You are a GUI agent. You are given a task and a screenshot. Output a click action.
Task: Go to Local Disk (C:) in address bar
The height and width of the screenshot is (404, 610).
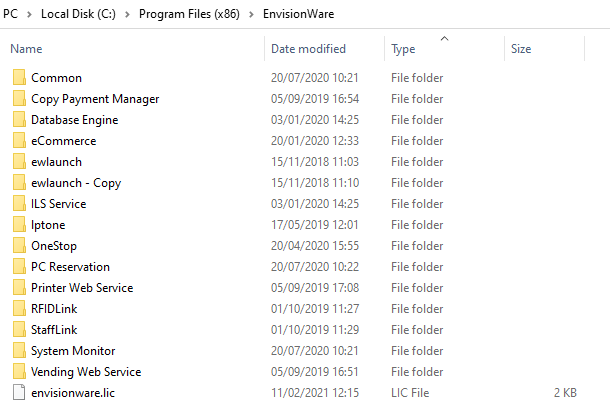pyautogui.click(x=78, y=14)
